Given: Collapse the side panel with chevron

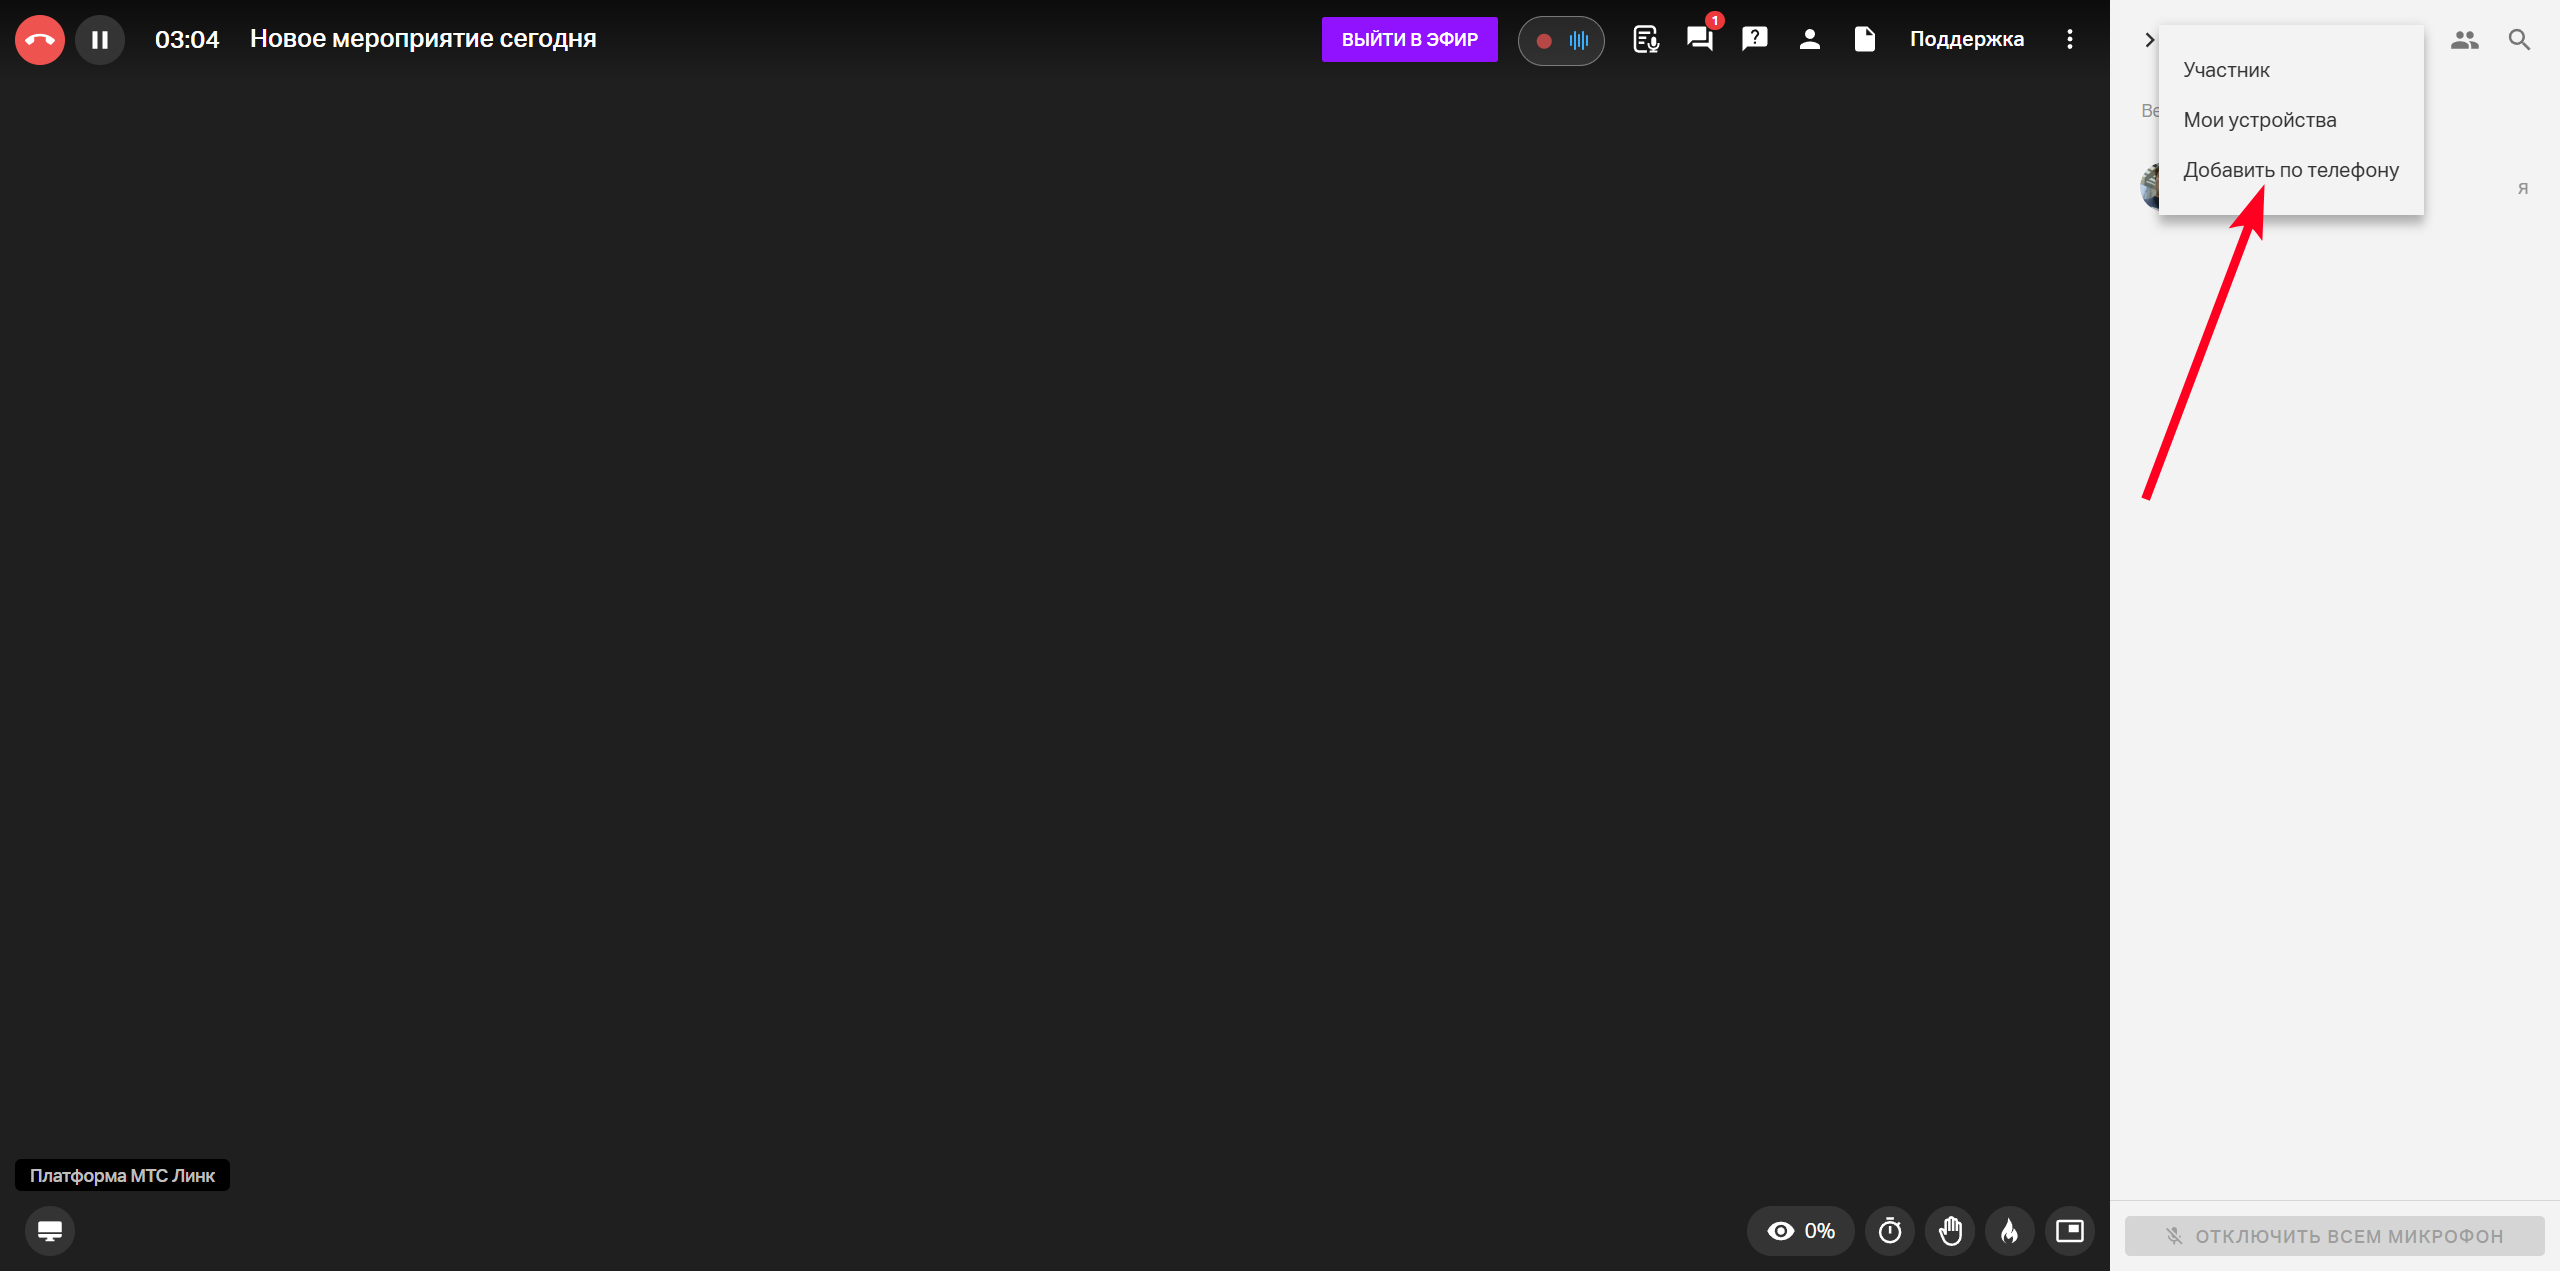Looking at the screenshot, I should tap(2149, 40).
